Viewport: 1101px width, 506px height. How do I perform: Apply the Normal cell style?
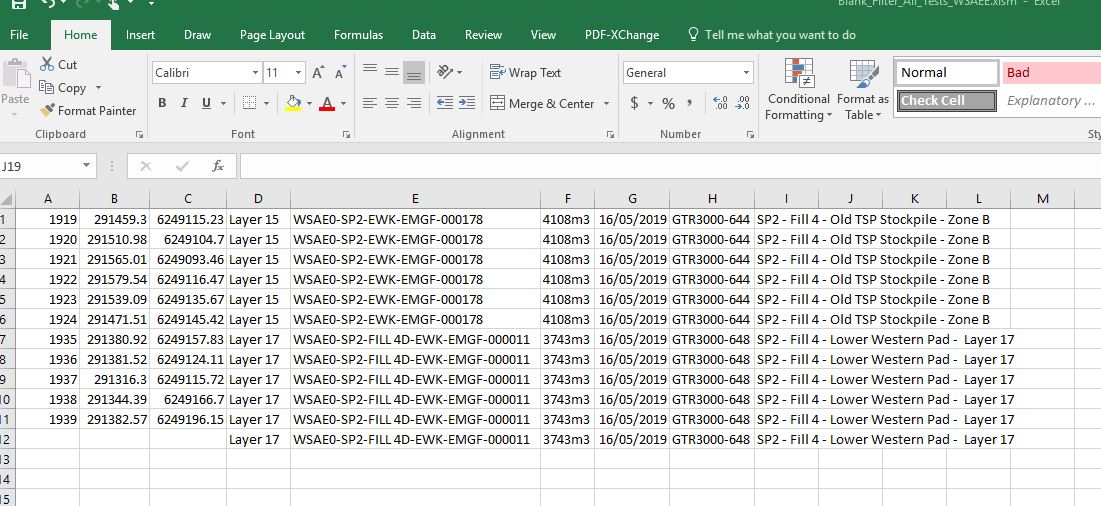[x=947, y=72]
